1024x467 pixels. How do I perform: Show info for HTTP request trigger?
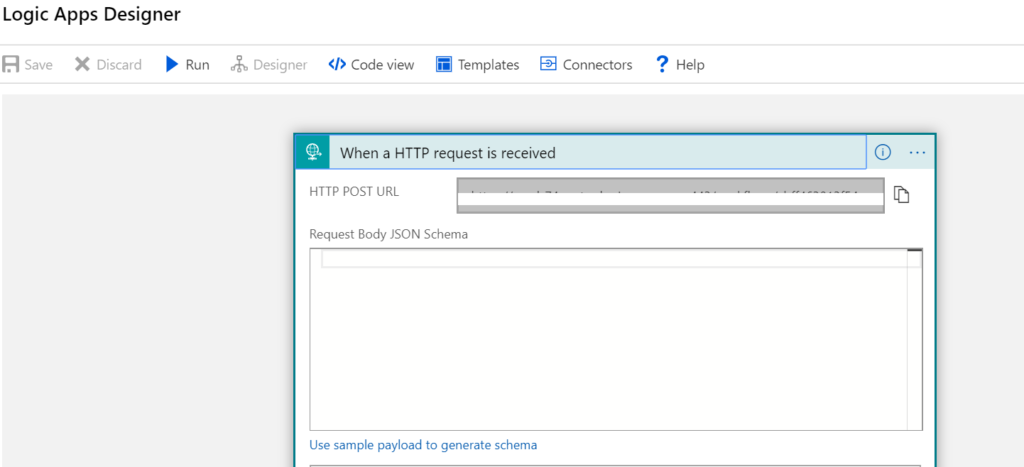[x=882, y=152]
